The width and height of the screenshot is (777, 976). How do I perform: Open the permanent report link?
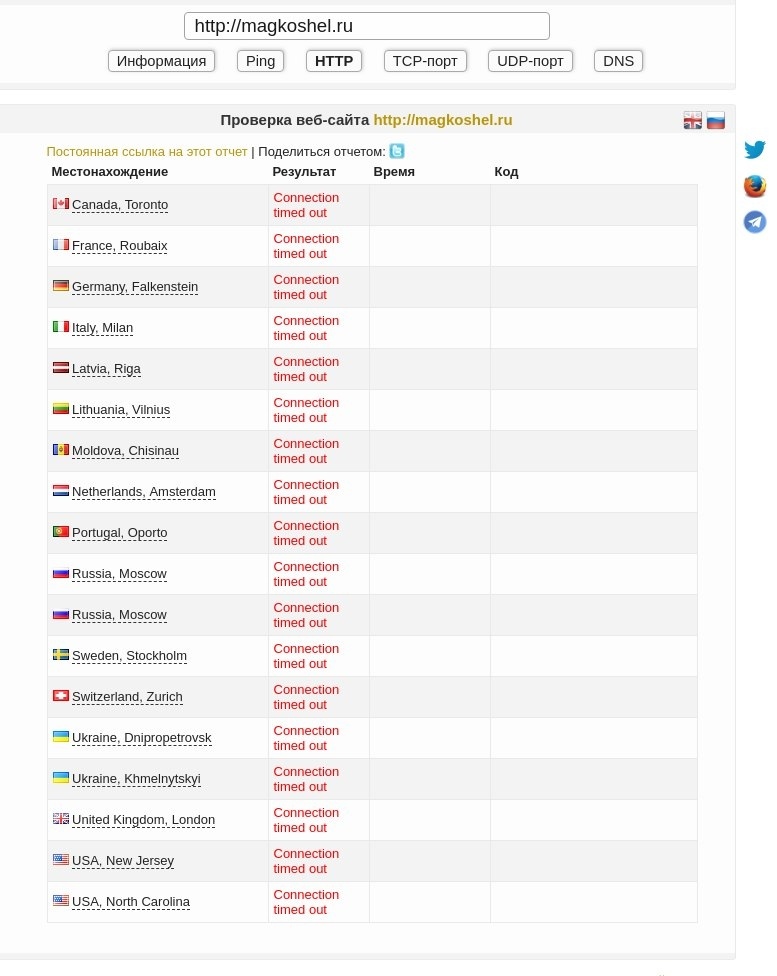tap(147, 152)
